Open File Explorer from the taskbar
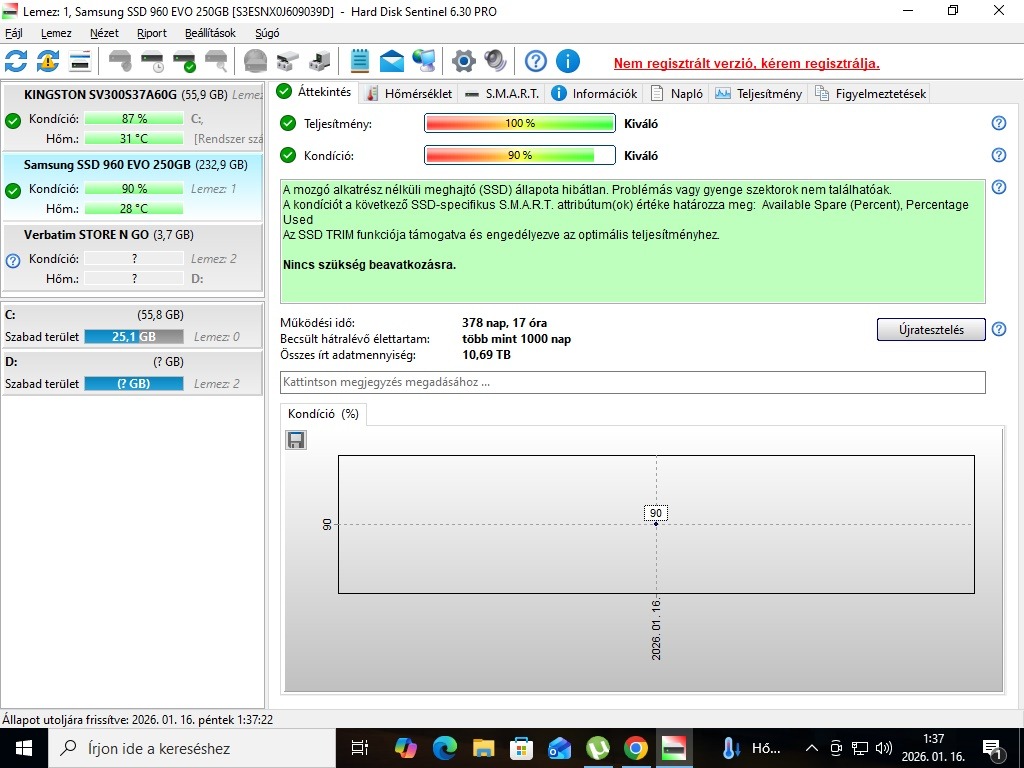Viewport: 1024px width, 768px height. 483,748
